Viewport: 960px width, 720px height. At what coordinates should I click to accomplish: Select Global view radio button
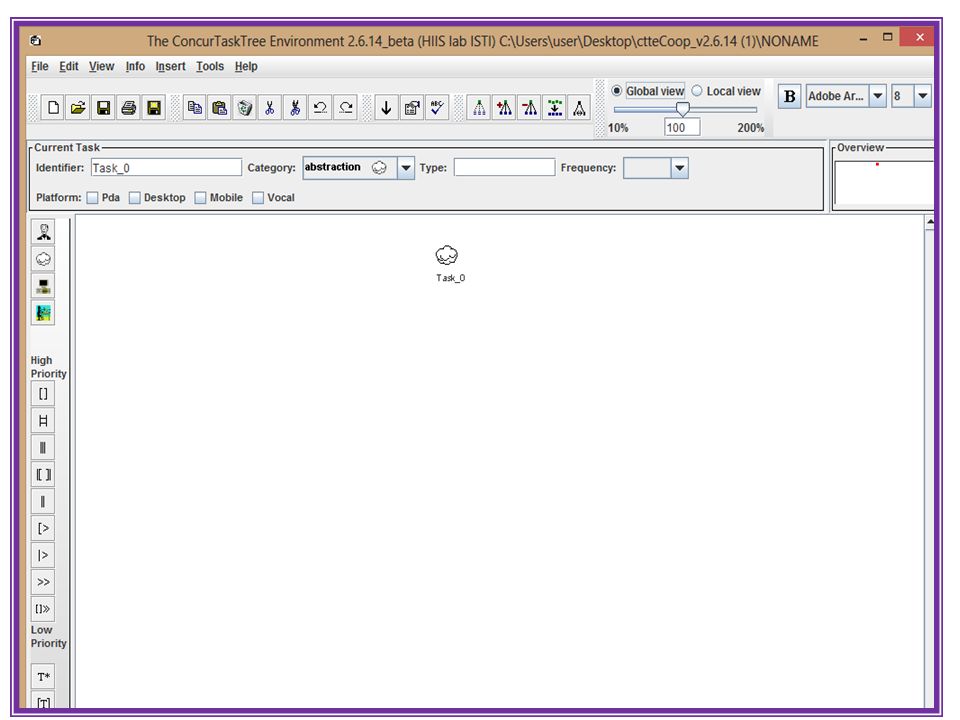(x=617, y=91)
